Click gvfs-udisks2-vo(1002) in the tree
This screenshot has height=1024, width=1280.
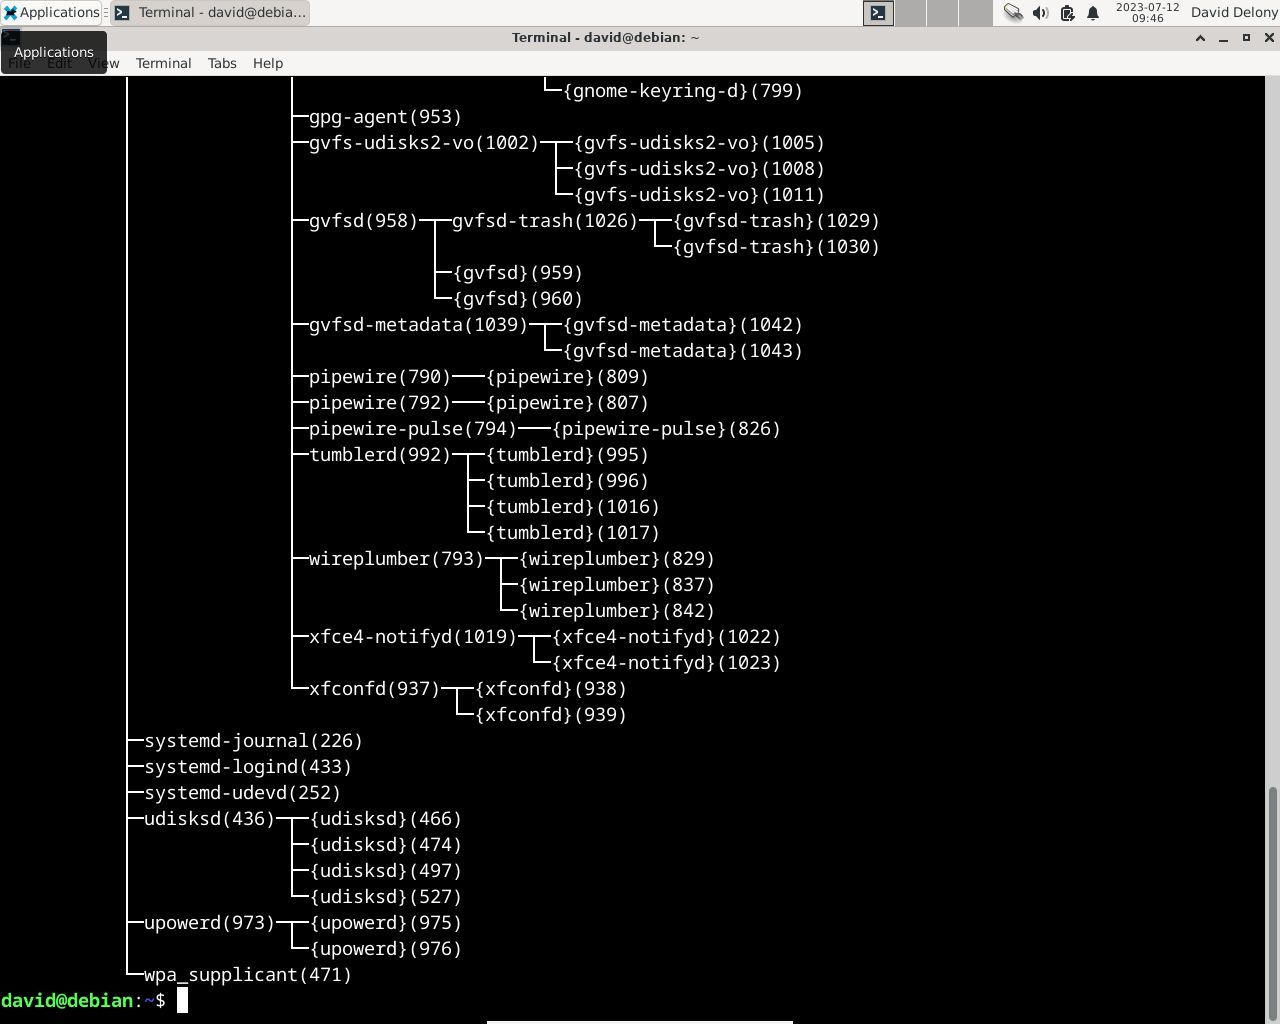[x=424, y=143]
